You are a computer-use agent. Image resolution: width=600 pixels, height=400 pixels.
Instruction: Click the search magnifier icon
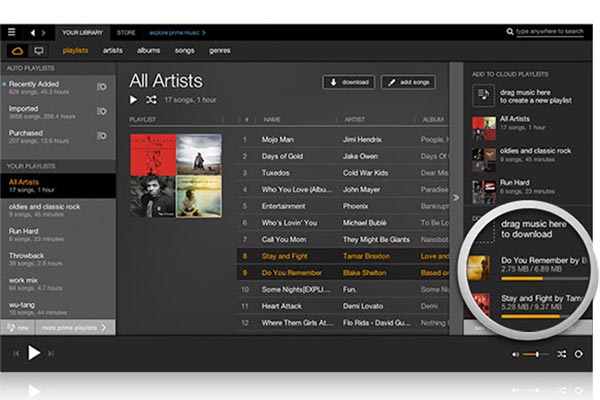(x=510, y=31)
